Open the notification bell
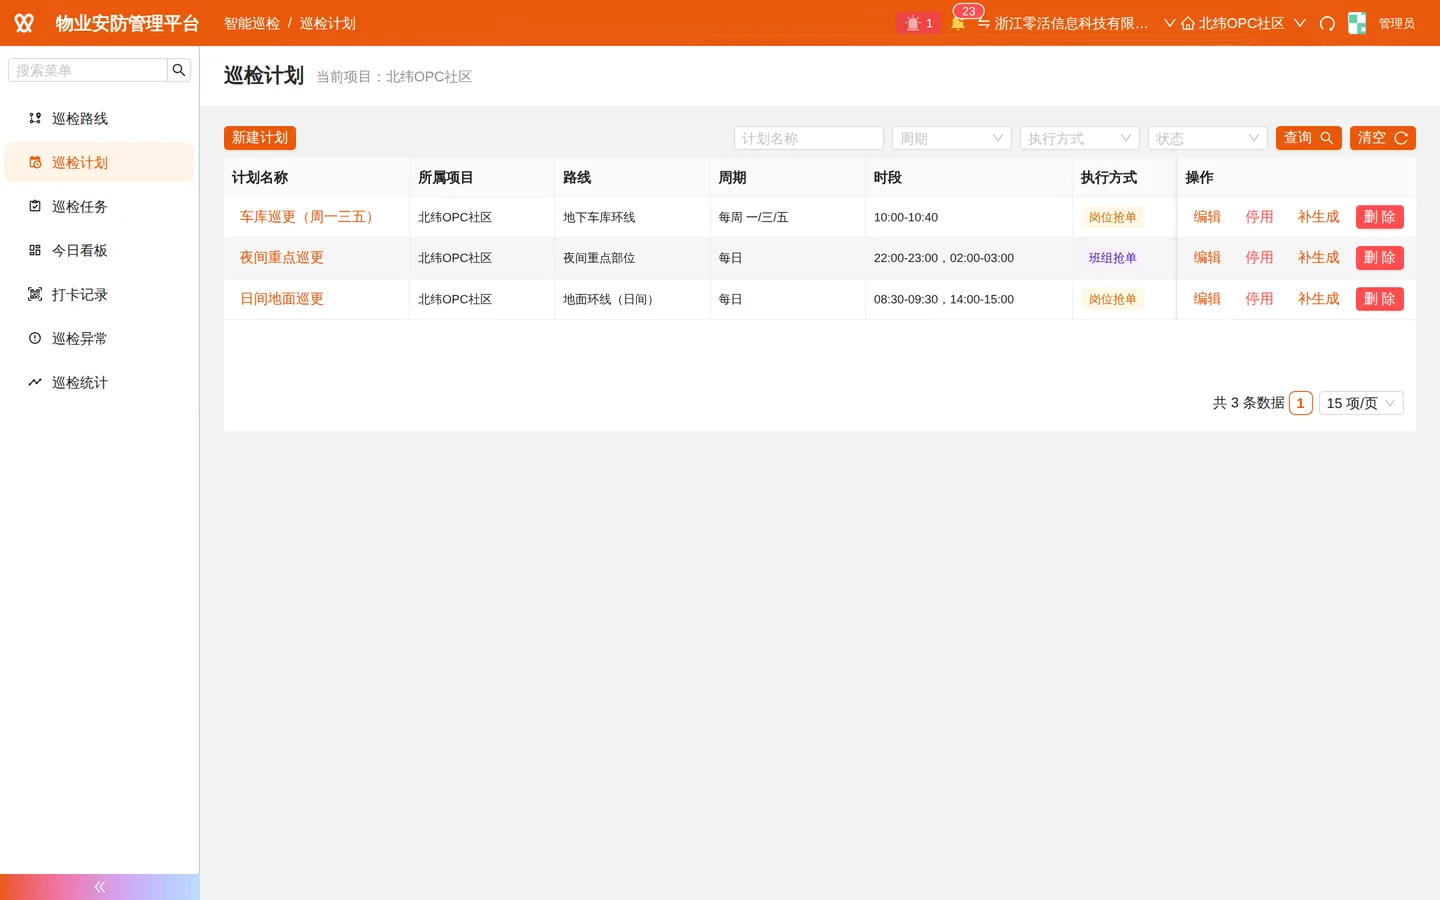 (958, 23)
